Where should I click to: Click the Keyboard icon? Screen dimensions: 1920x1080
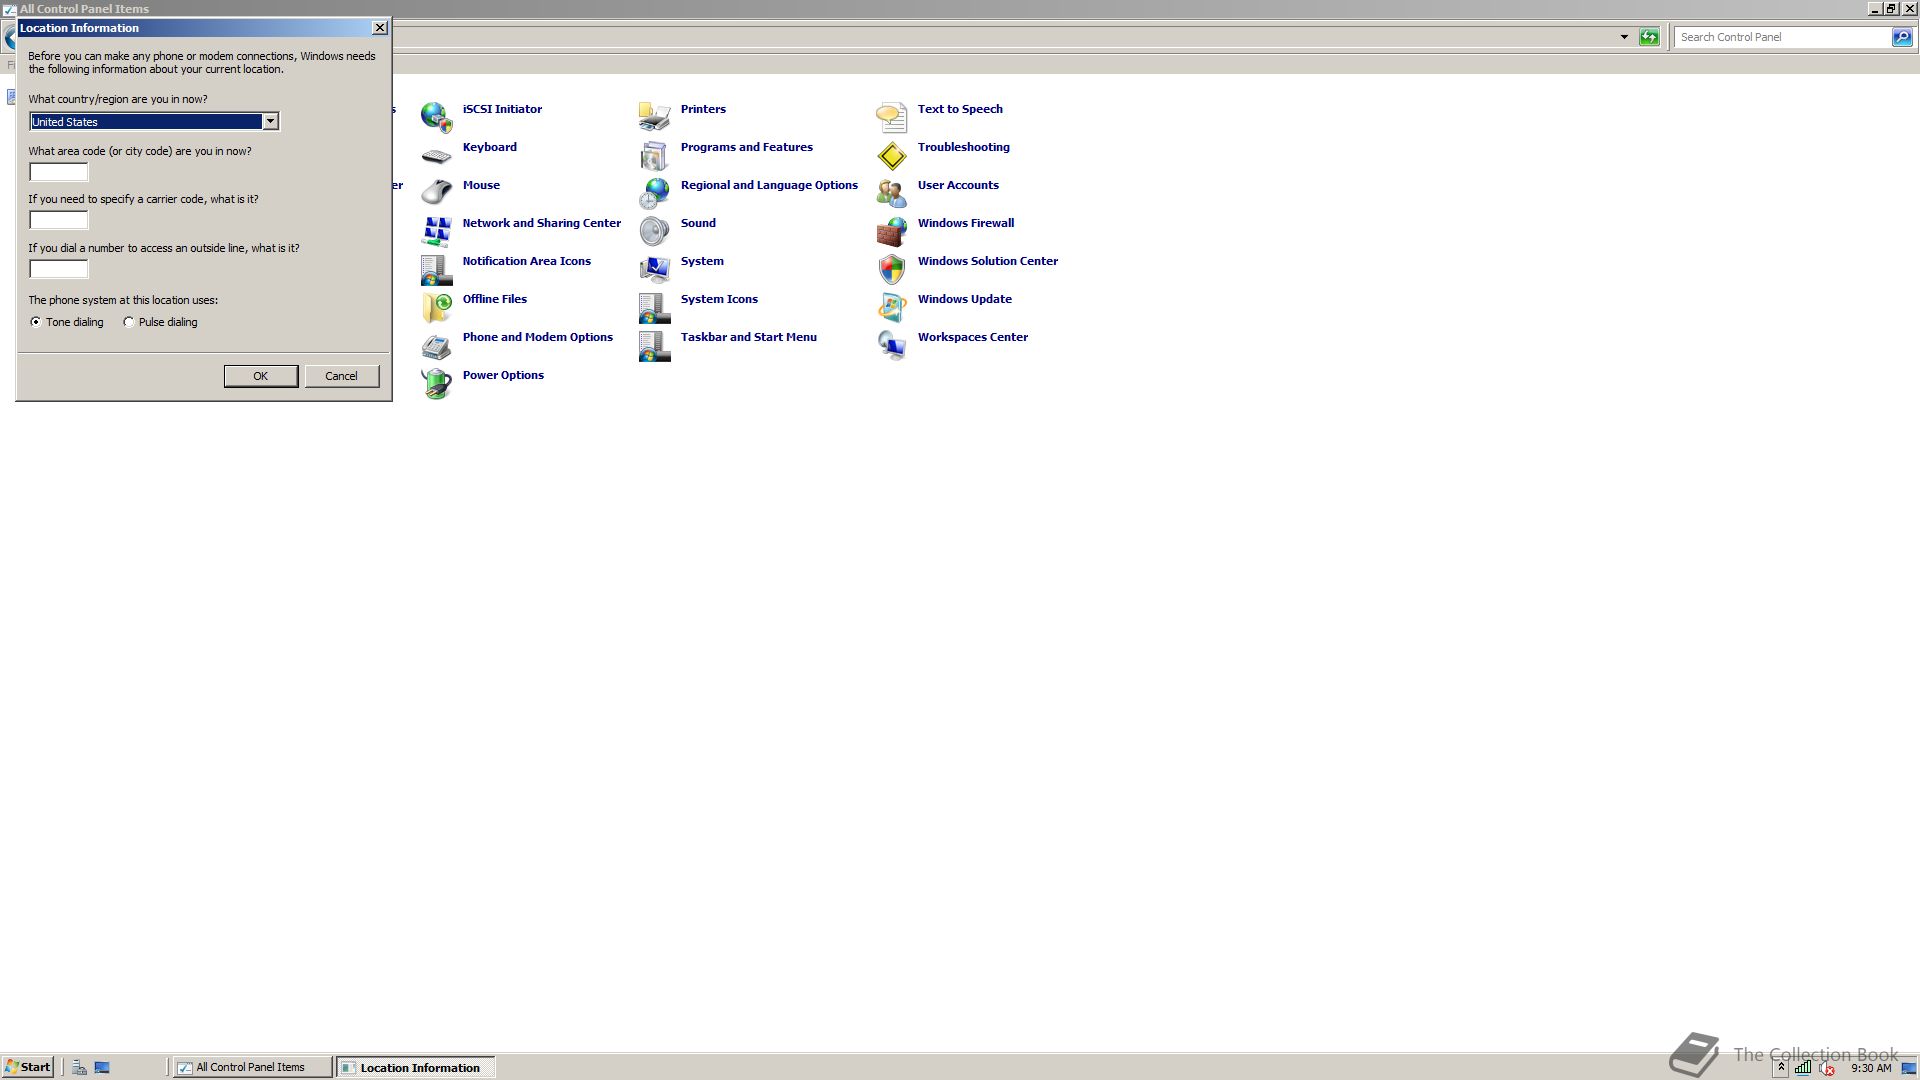[436, 156]
